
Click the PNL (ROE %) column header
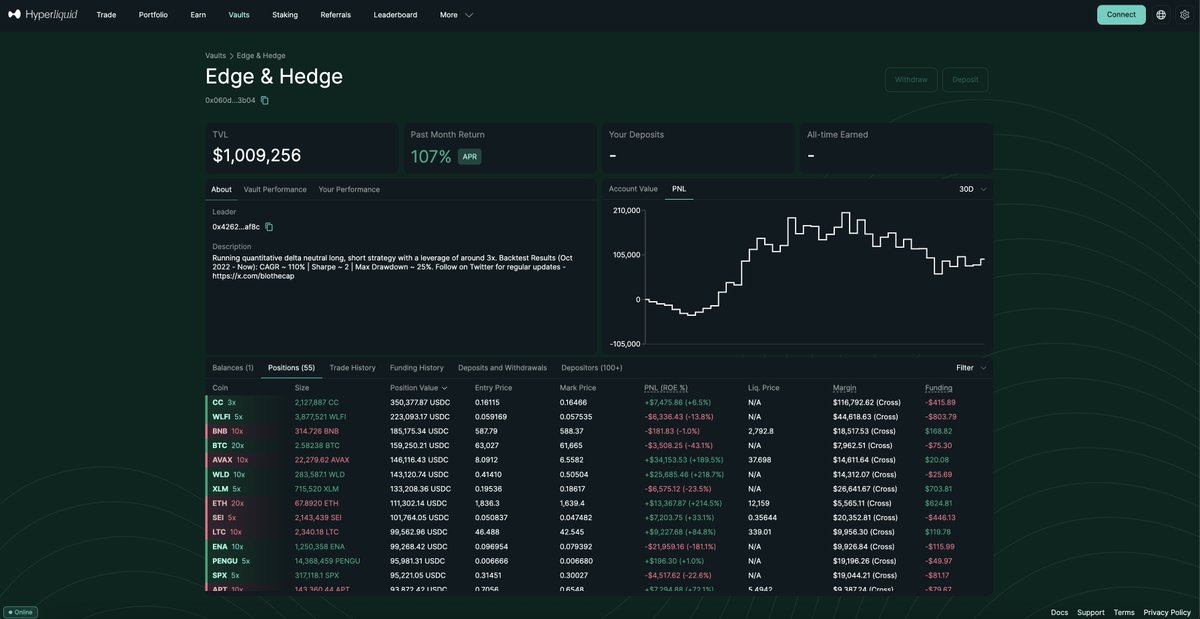click(x=667, y=388)
